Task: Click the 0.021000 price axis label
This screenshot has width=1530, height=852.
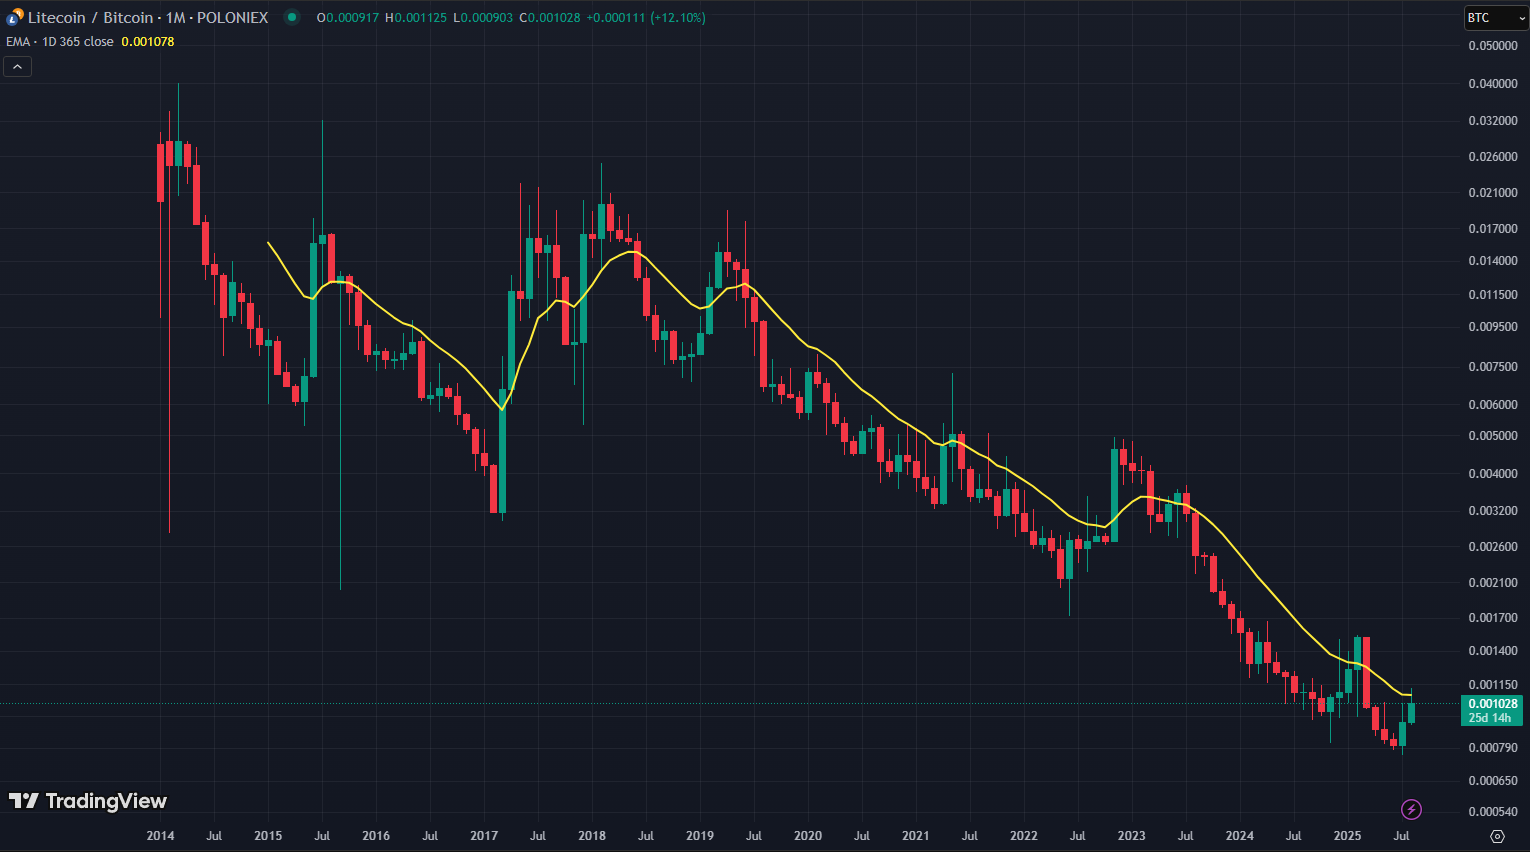Action: pos(1493,193)
